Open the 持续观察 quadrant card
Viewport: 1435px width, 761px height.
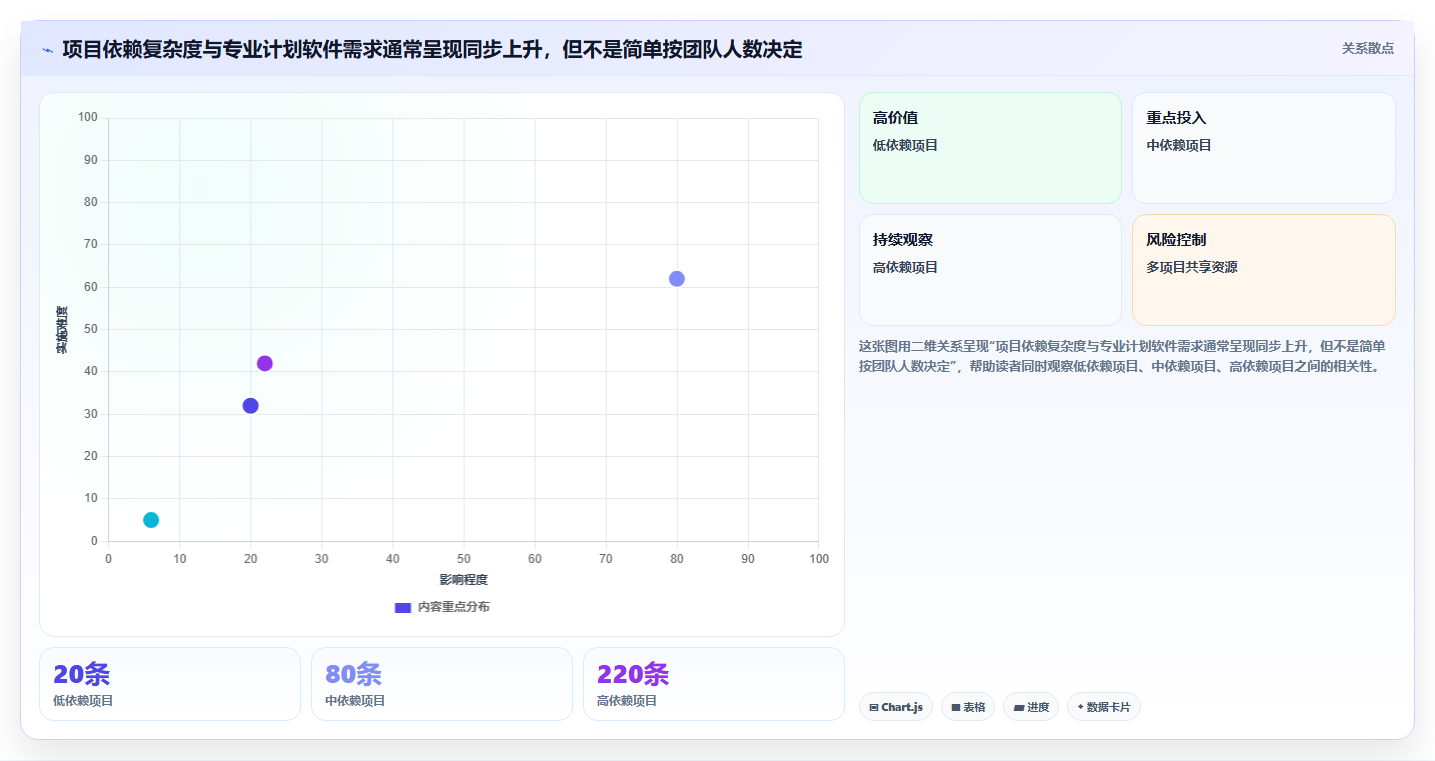click(x=990, y=270)
